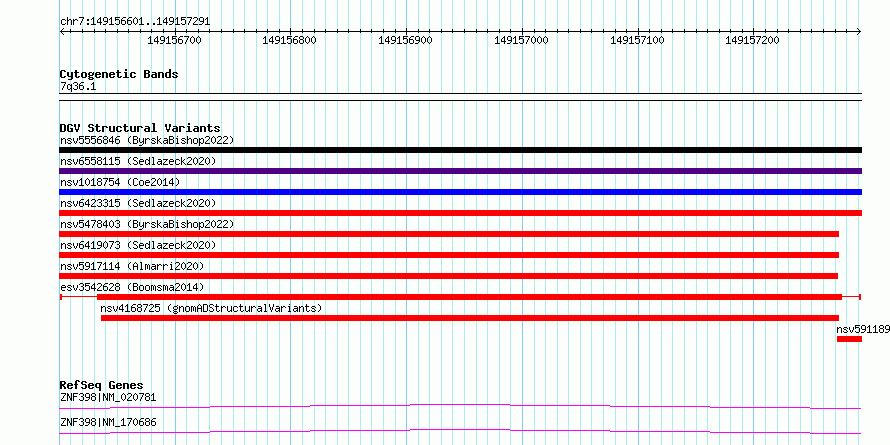890x445 pixels.
Task: Open gene label ZNF398|NM_170686
Action: point(108,422)
